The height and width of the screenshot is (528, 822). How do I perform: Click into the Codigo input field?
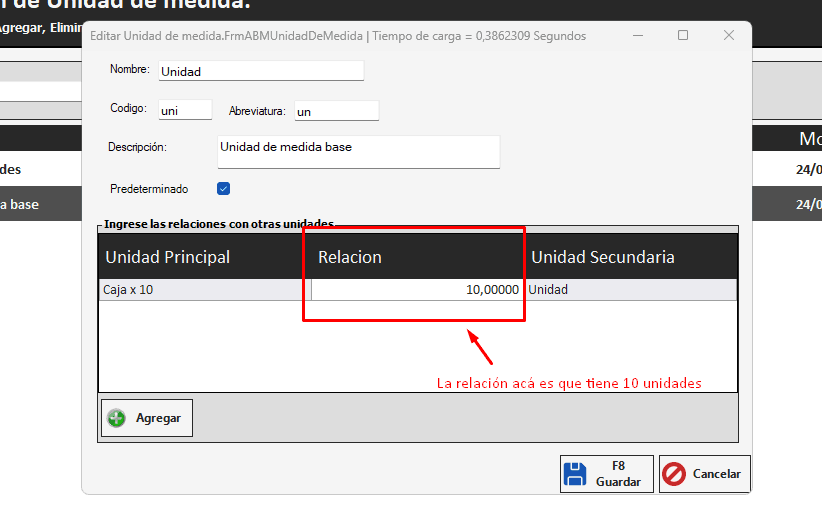[184, 111]
